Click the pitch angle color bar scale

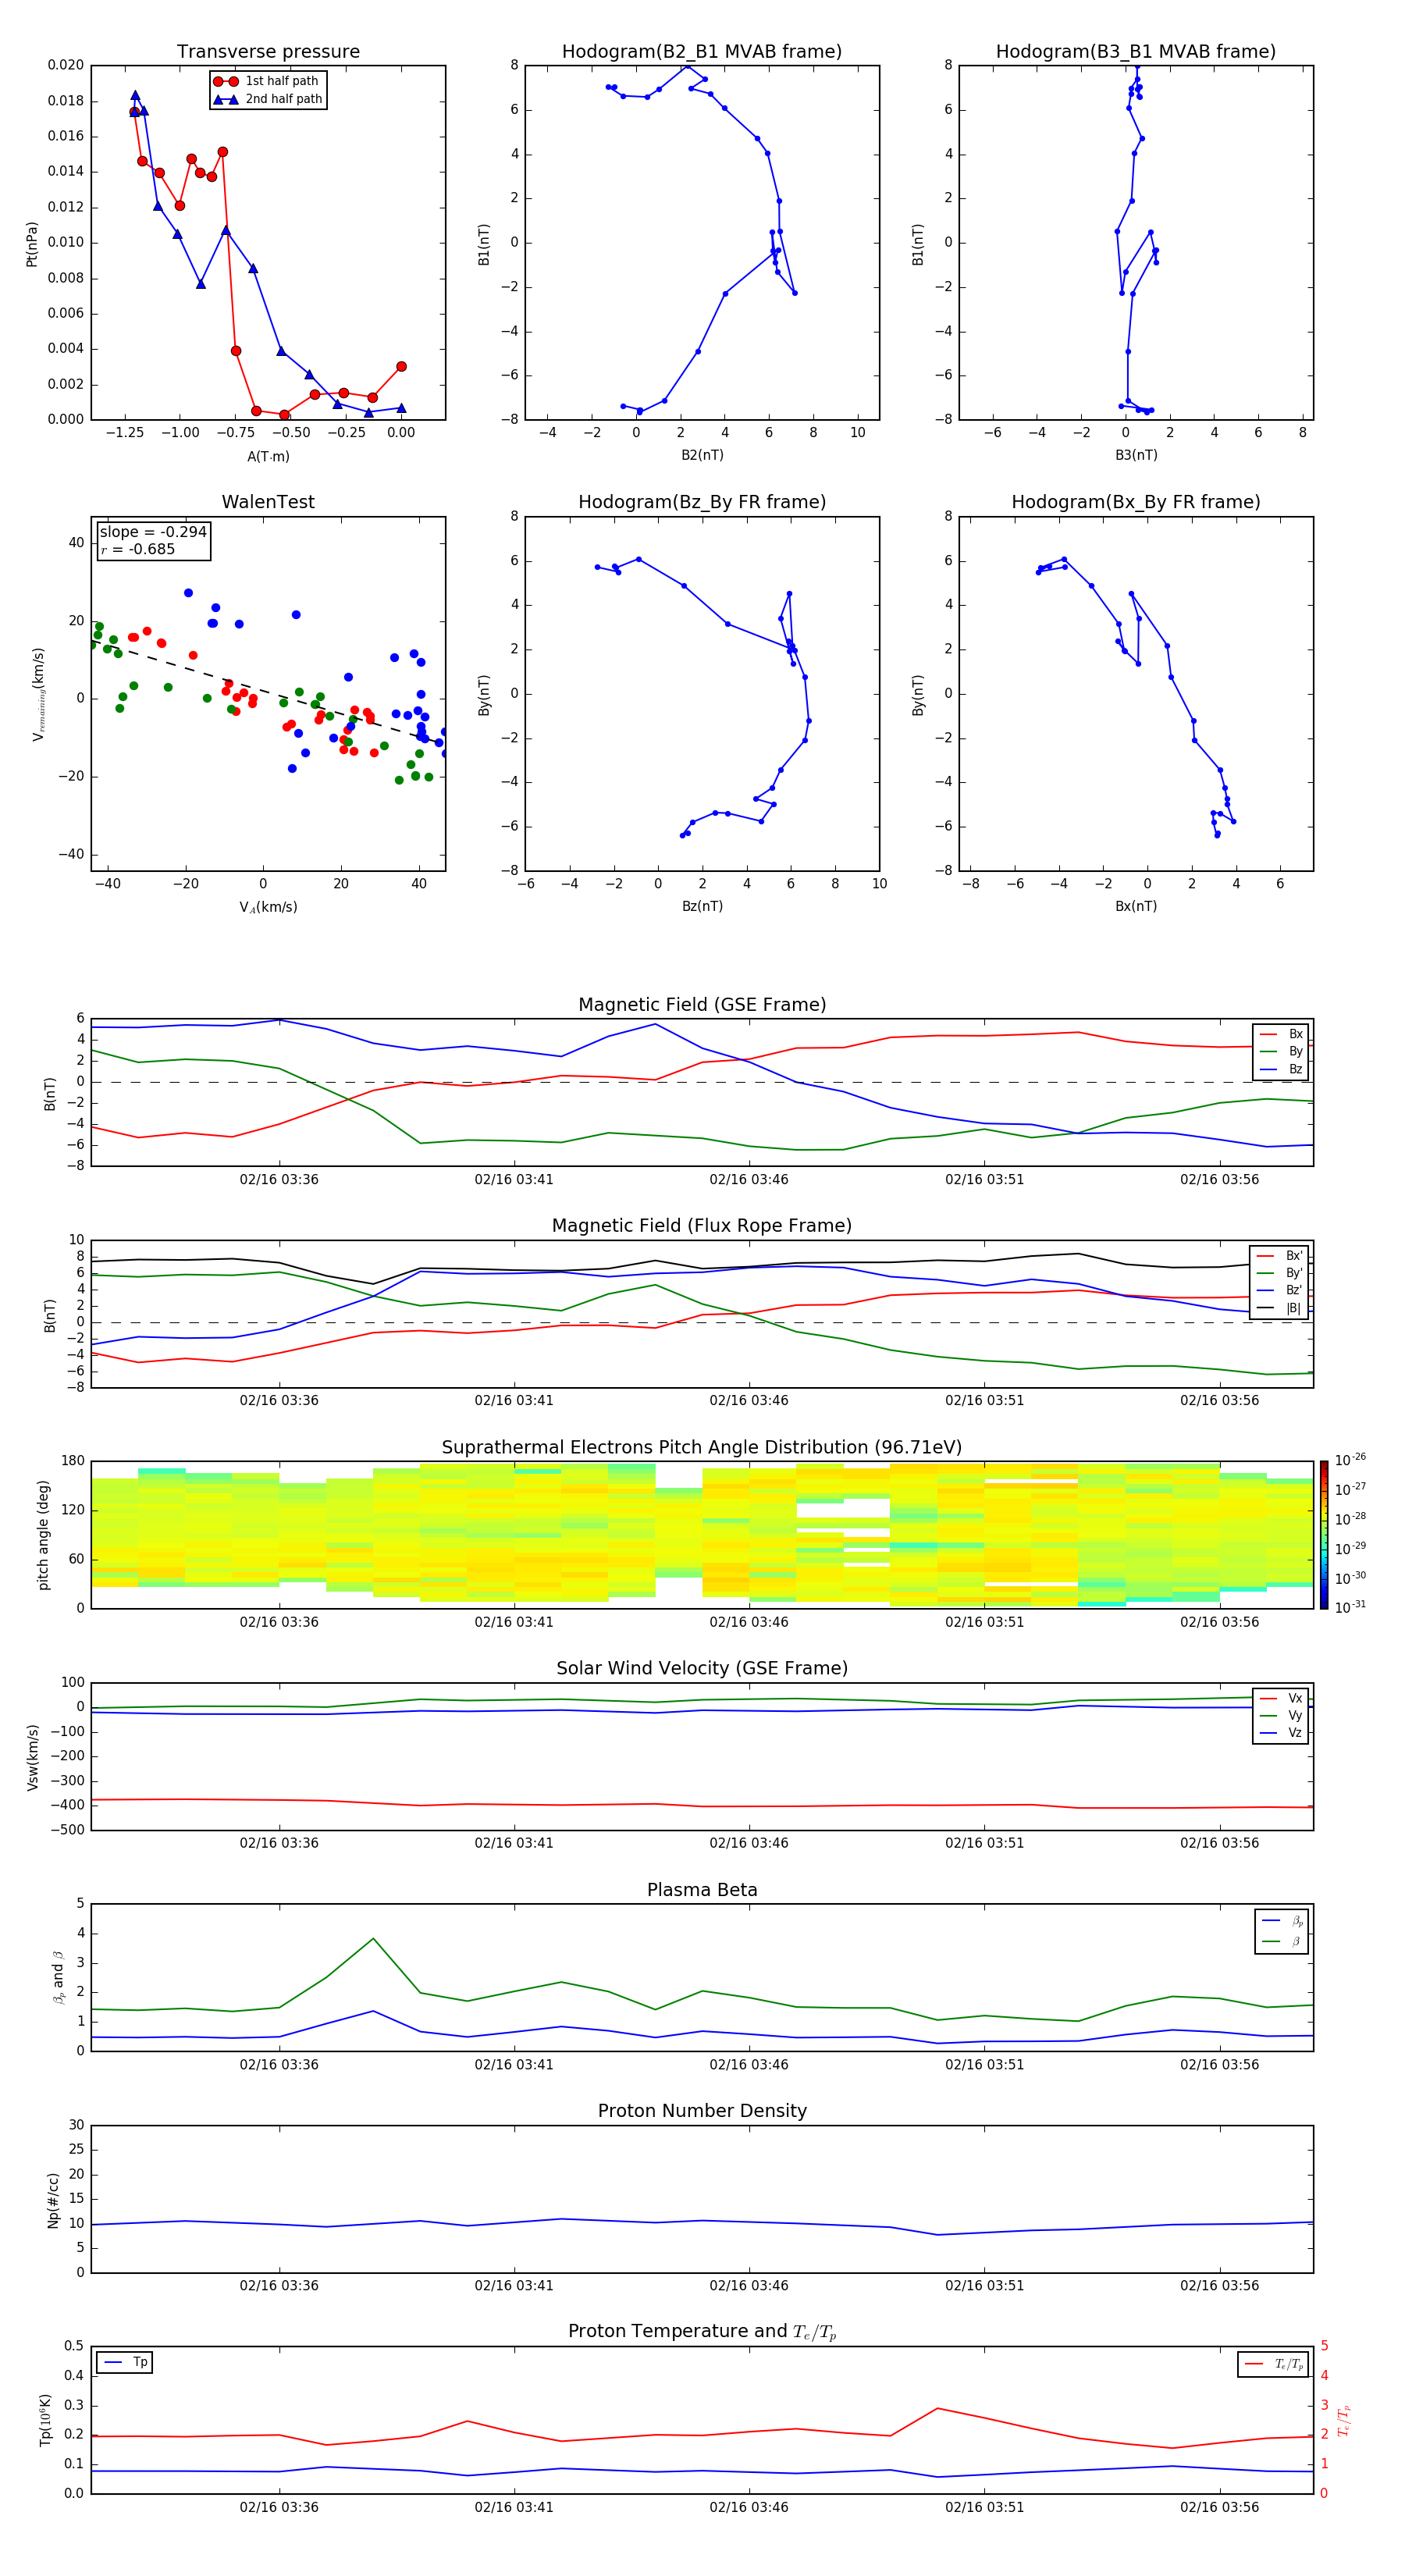point(1324,1535)
